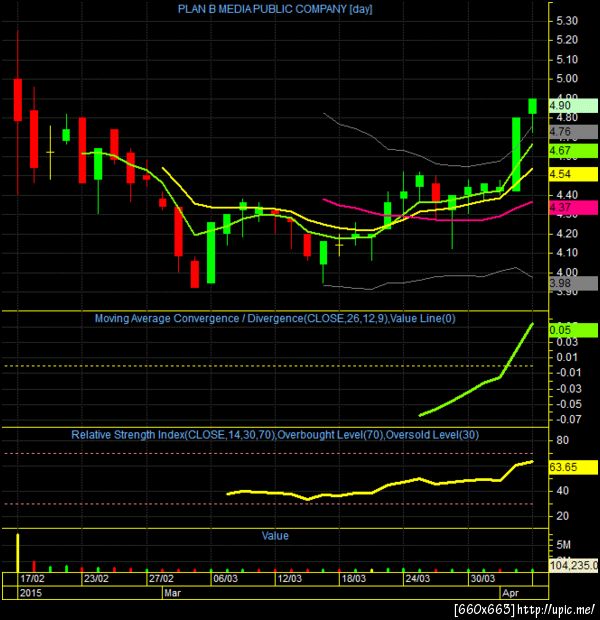Click the 12/03 date label
Image resolution: width=600 pixels, height=620 pixels.
click(x=289, y=579)
